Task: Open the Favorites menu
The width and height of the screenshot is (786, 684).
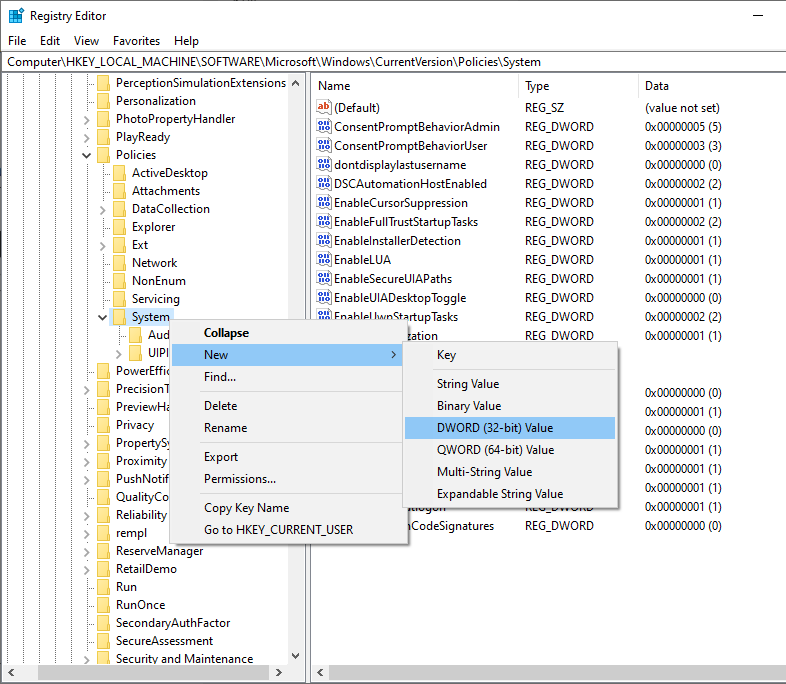Action: click(136, 41)
